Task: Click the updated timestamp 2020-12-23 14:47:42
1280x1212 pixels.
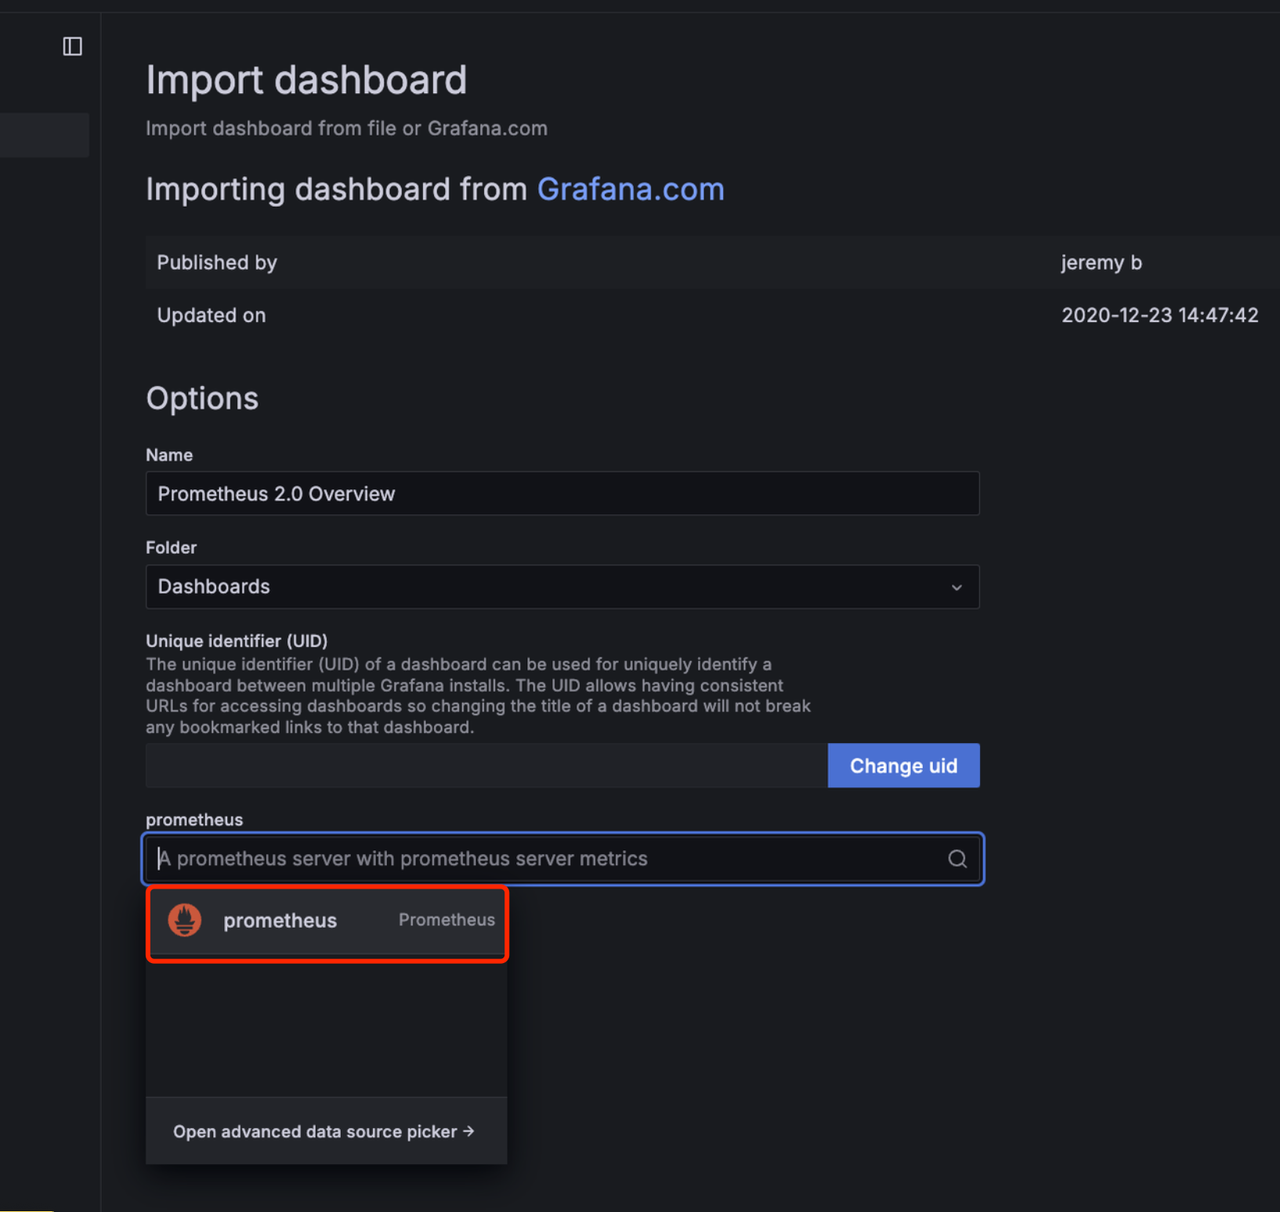Action: (1159, 316)
